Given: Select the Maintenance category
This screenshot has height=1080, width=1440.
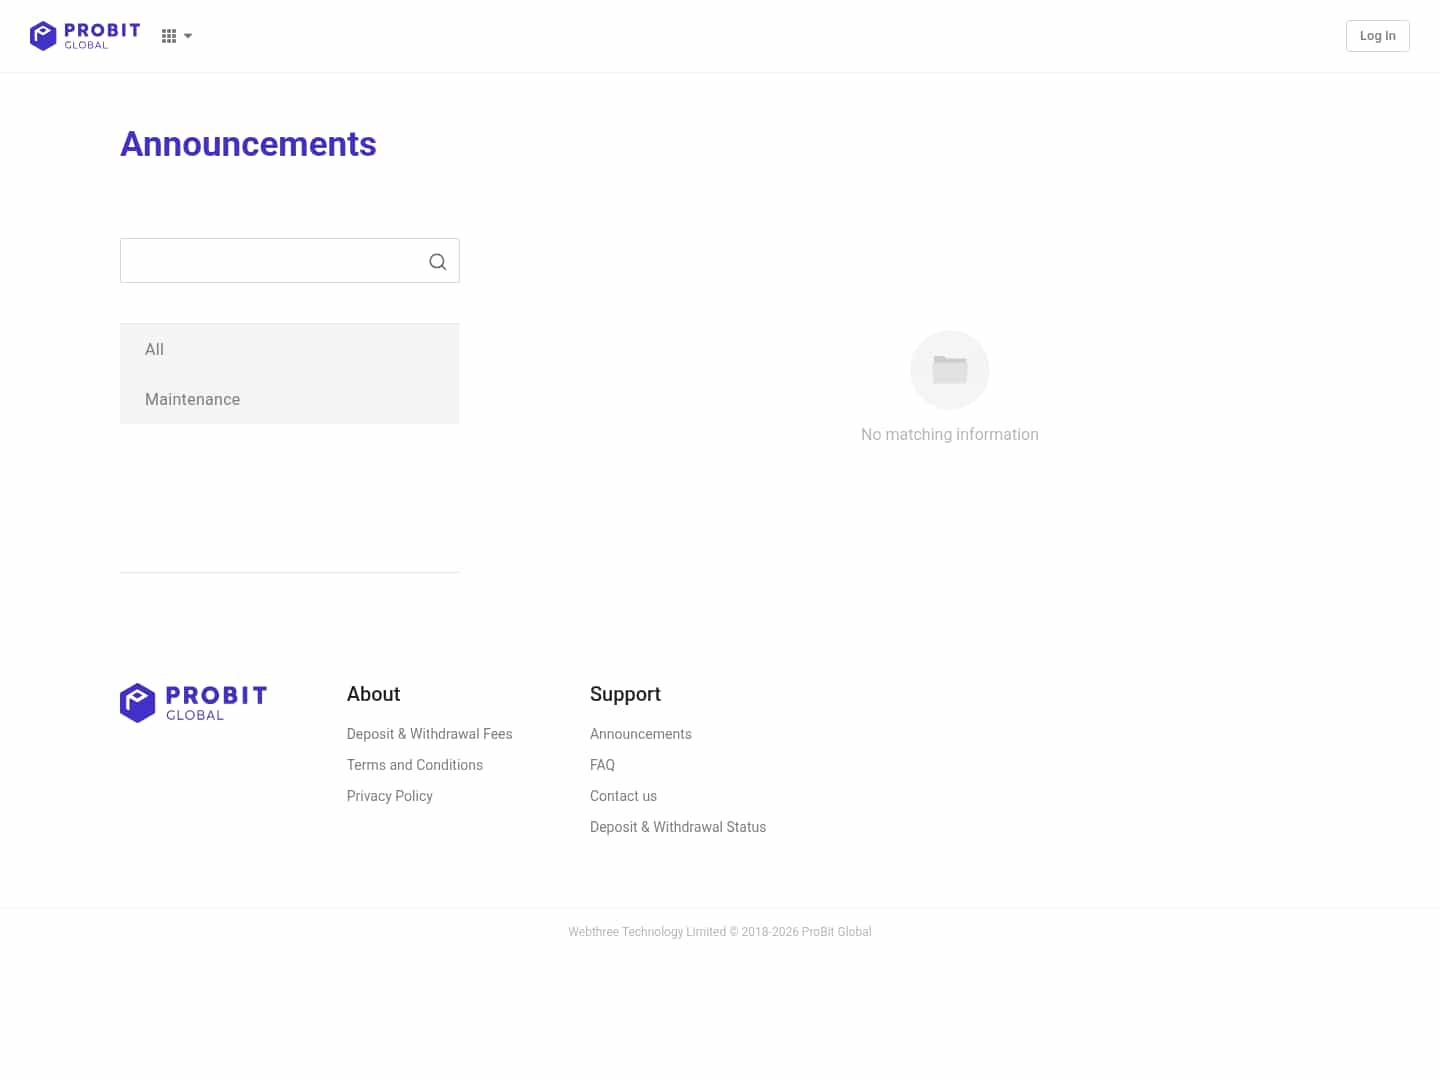Looking at the screenshot, I should pos(192,399).
